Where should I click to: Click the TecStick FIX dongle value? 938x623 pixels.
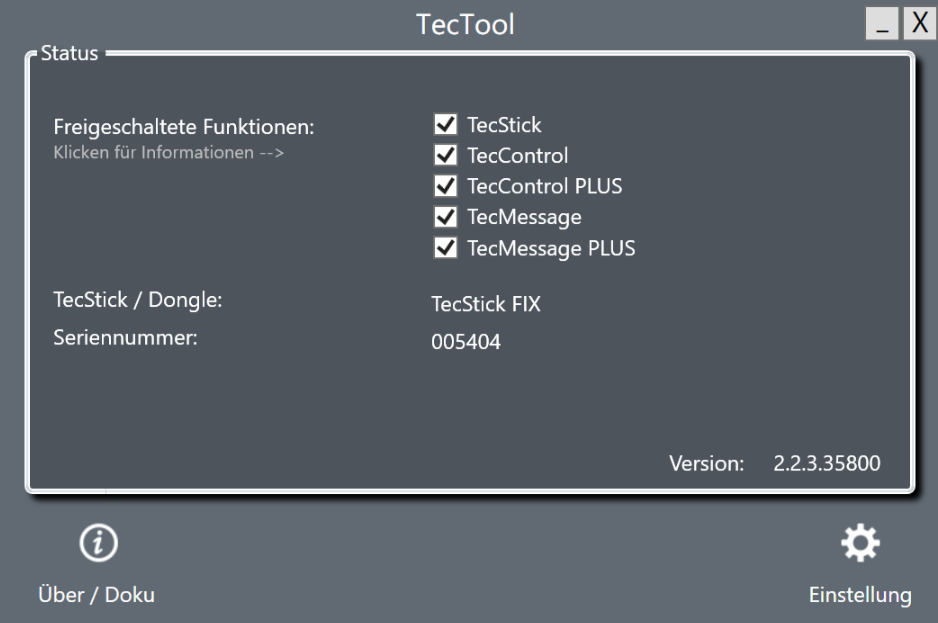pos(486,304)
